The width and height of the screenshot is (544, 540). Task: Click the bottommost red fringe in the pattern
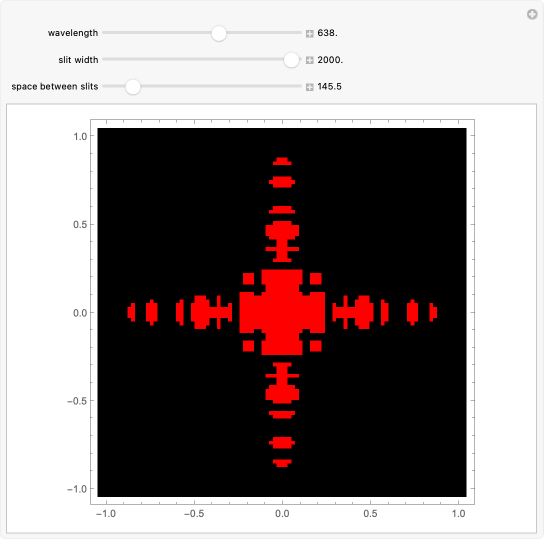click(282, 463)
